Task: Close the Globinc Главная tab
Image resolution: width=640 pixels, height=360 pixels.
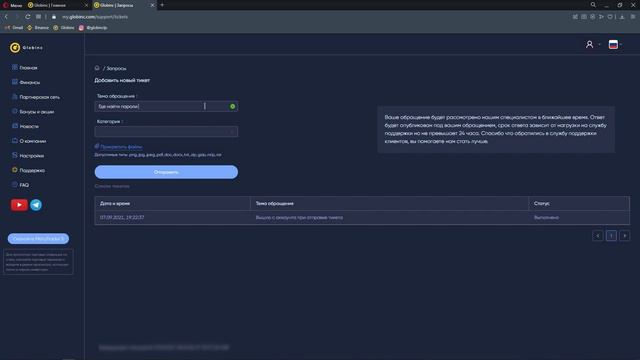Action: (x=86, y=5)
